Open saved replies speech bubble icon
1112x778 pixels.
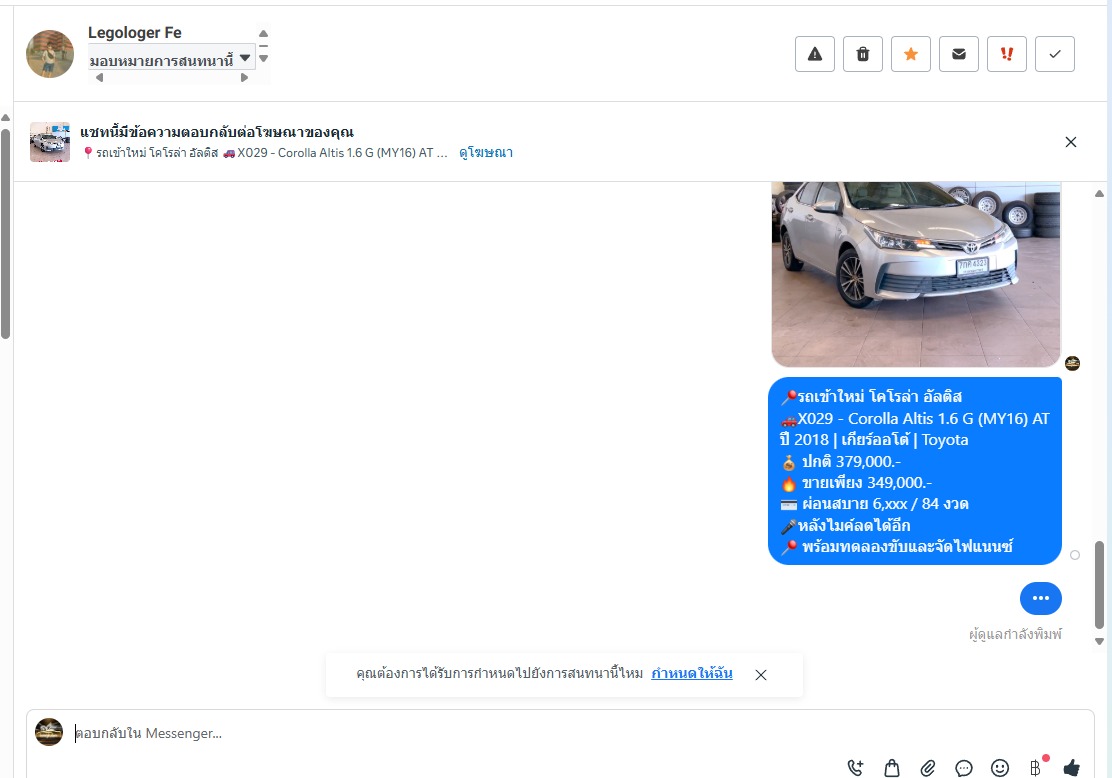[964, 767]
